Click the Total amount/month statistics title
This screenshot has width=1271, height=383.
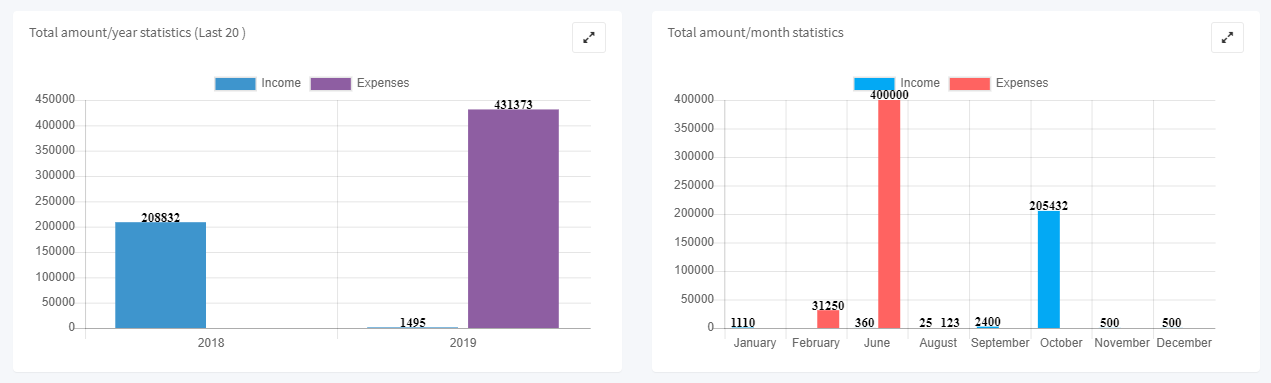755,32
